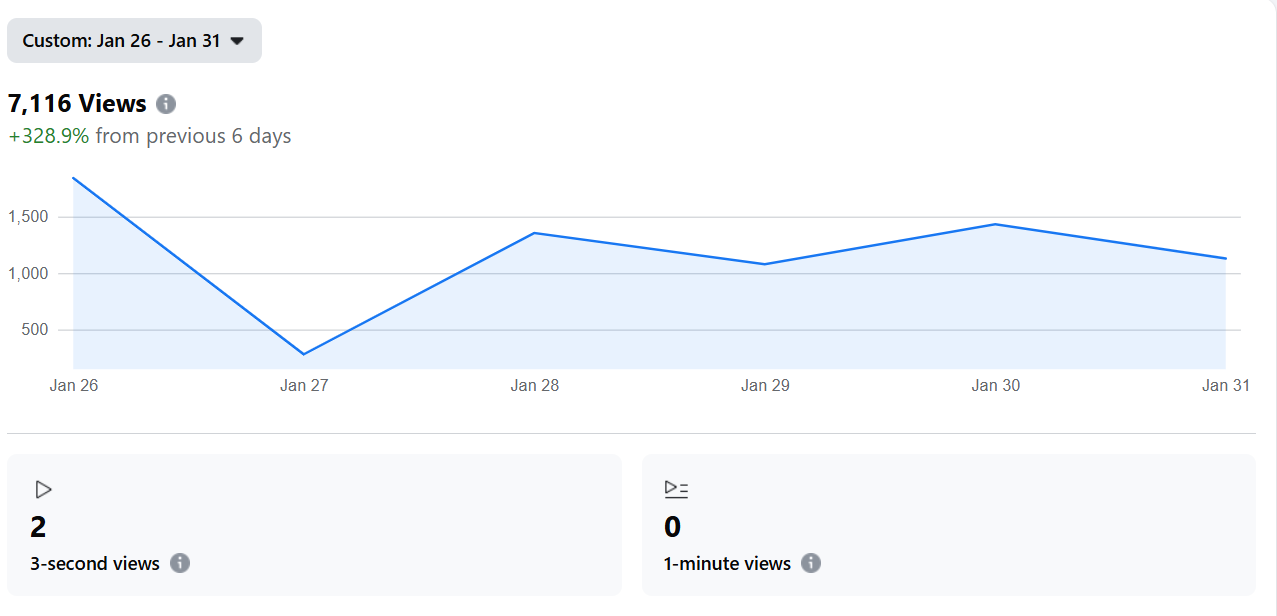The width and height of the screenshot is (1277, 616).
Task: Click the play triangle icon above the 2 count
Action: pos(43,489)
